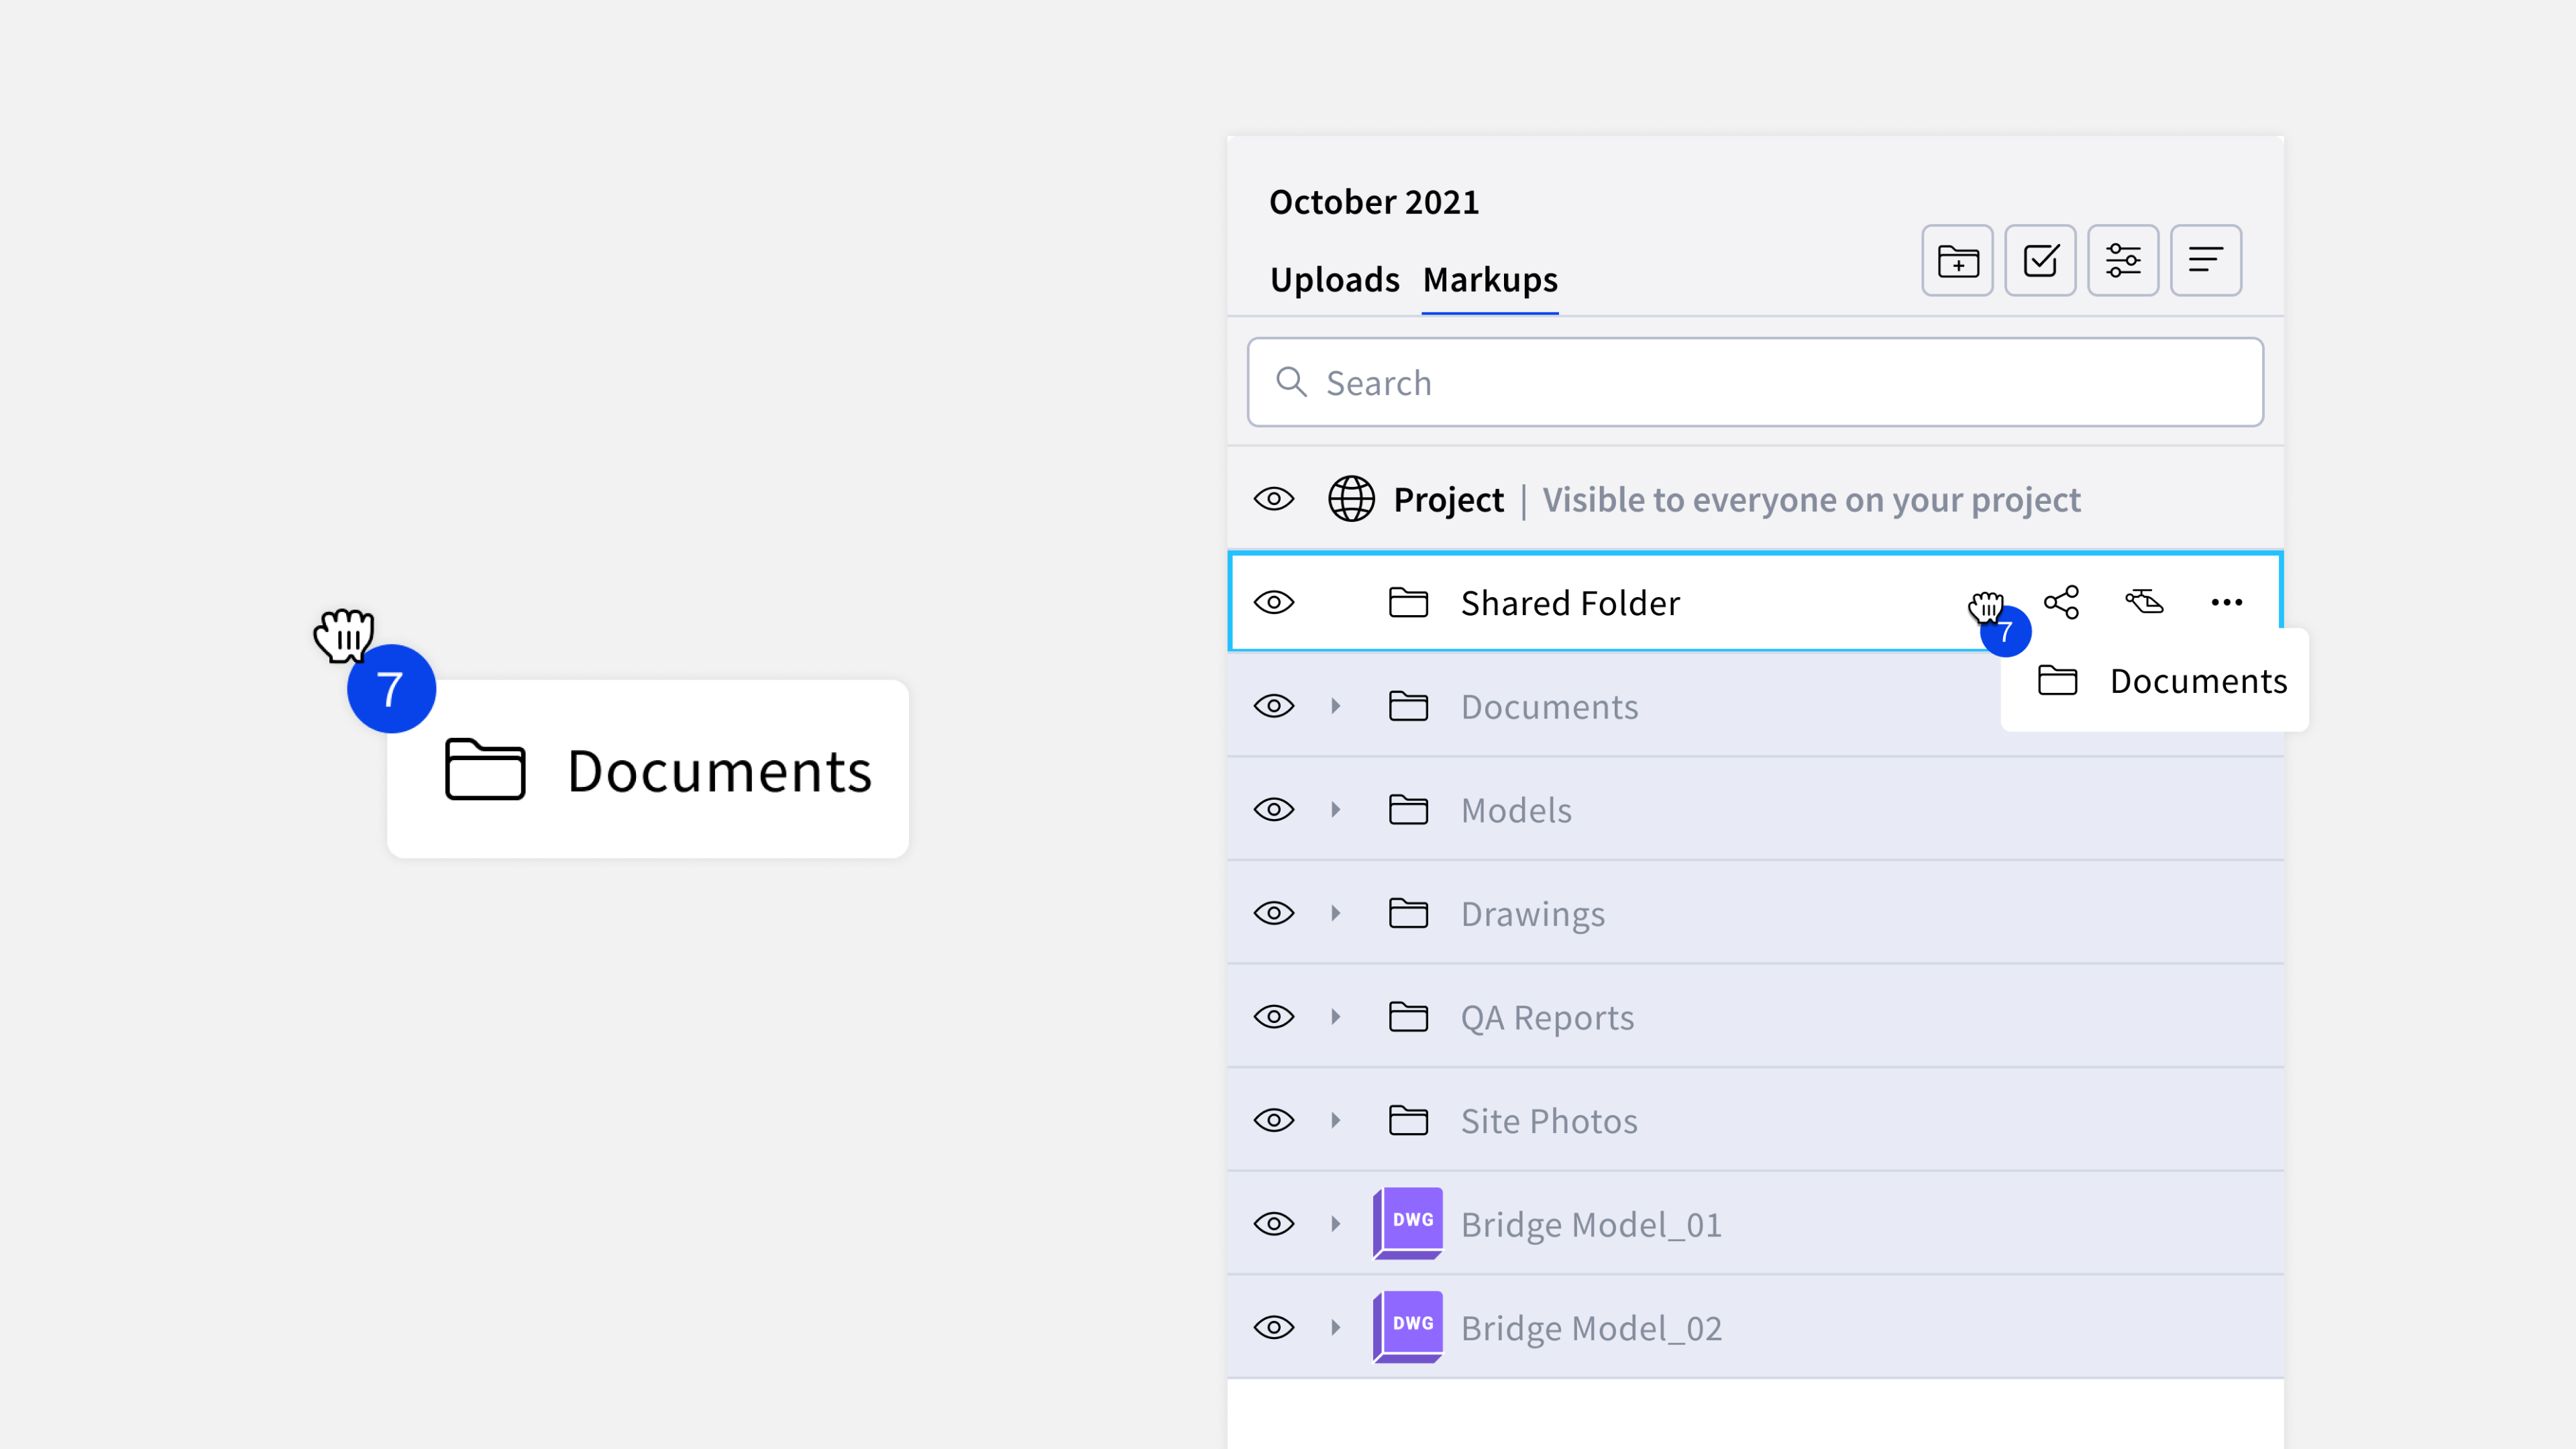Image resolution: width=2576 pixels, height=1449 pixels.
Task: Click the Documents row folder icon
Action: coord(1408,706)
